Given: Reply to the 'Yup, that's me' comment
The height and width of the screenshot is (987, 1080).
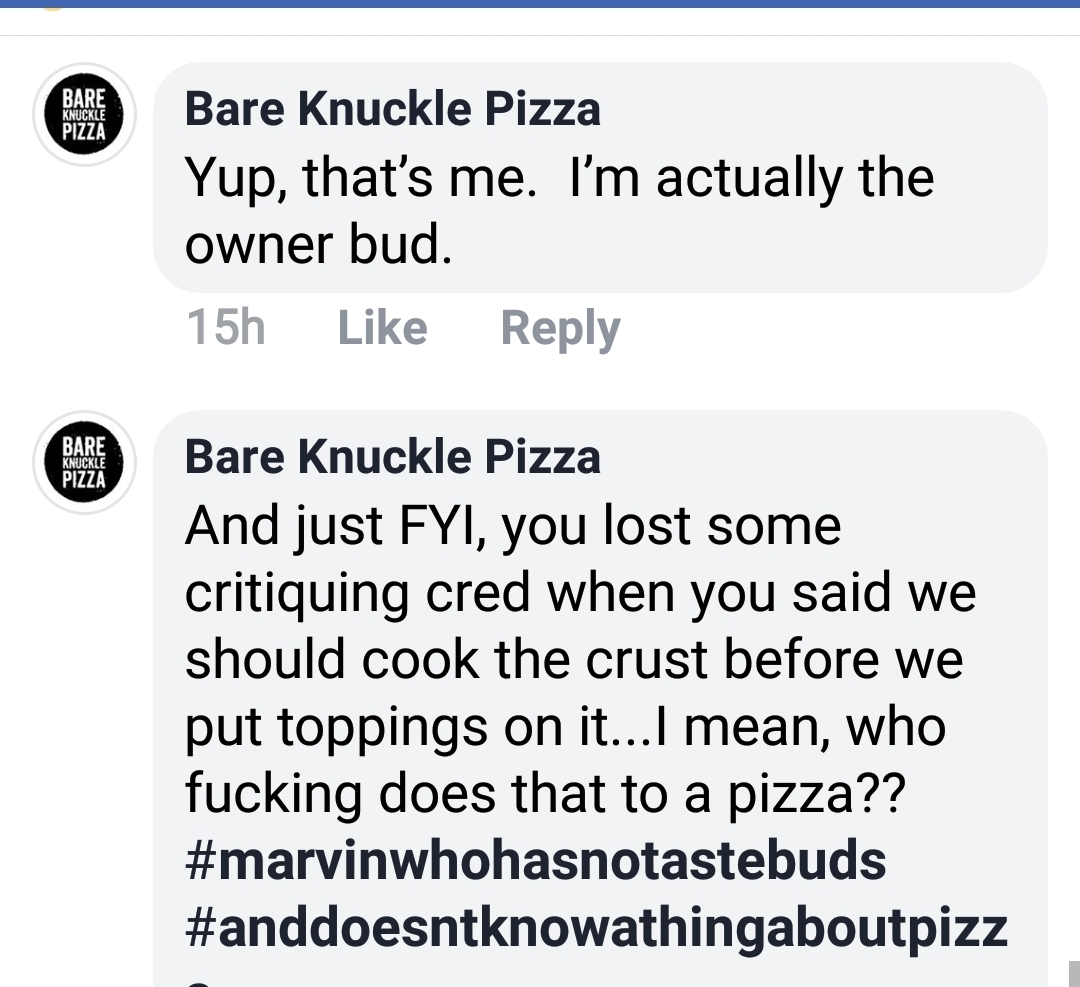Looking at the screenshot, I should click(560, 328).
